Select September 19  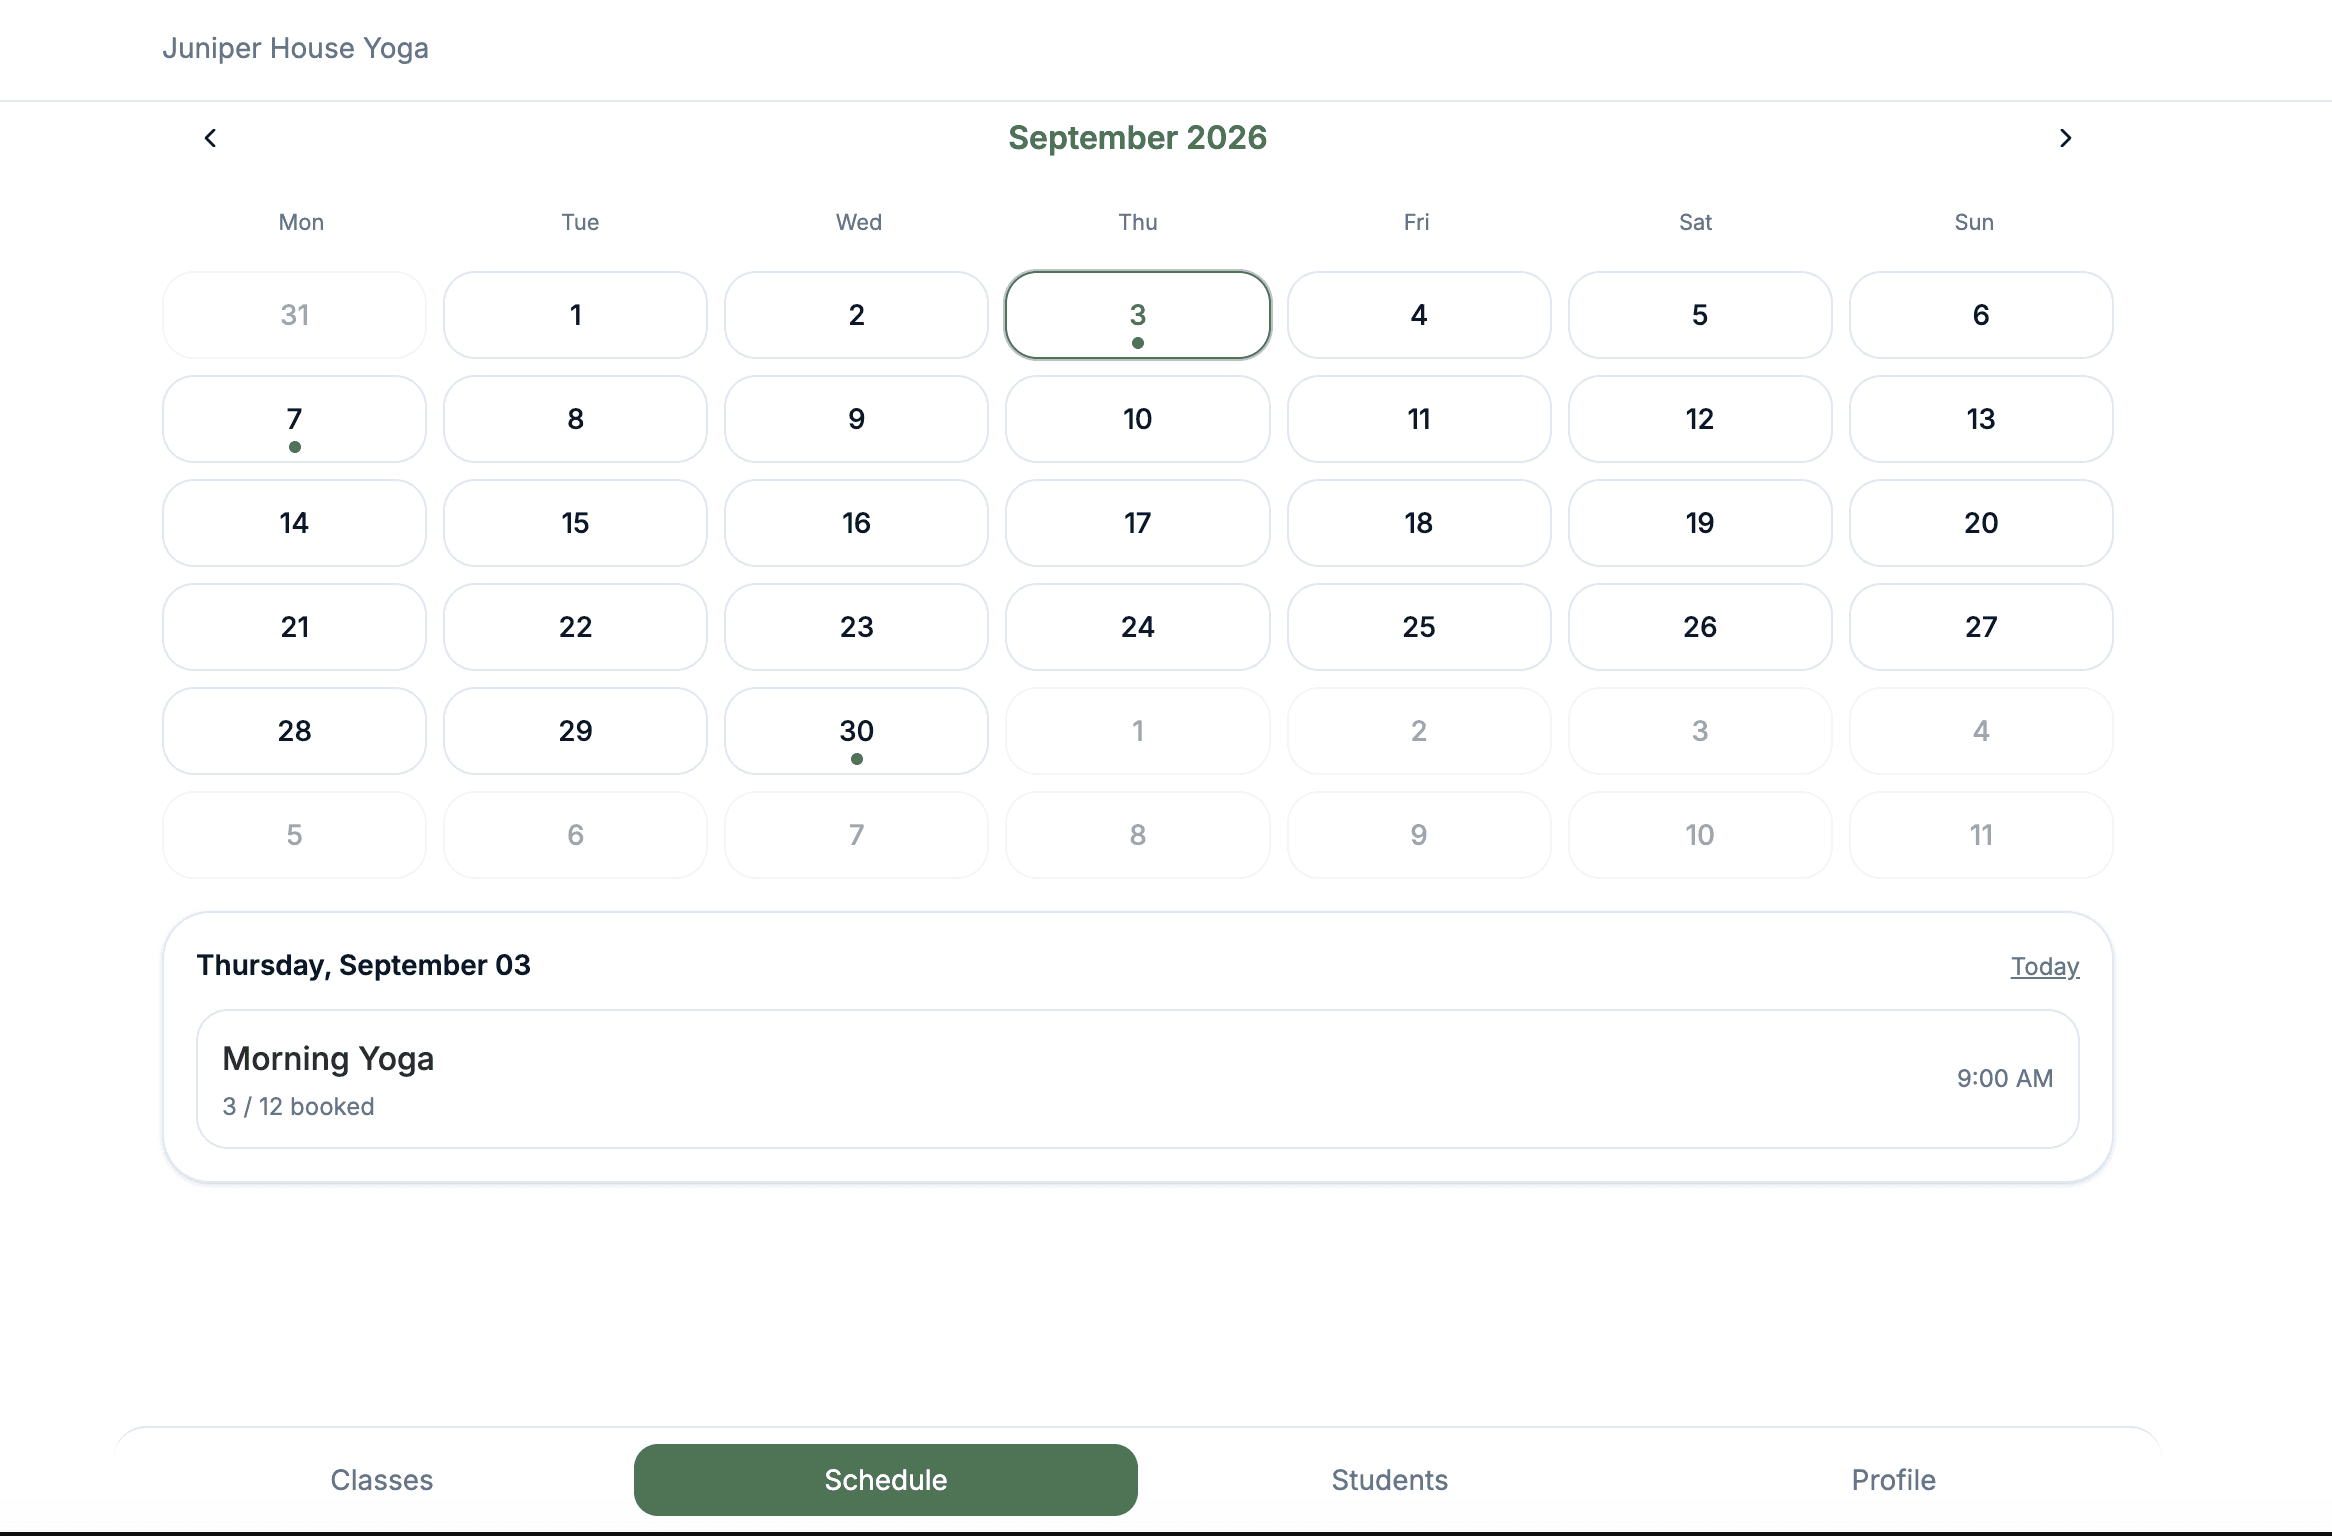pyautogui.click(x=1700, y=523)
